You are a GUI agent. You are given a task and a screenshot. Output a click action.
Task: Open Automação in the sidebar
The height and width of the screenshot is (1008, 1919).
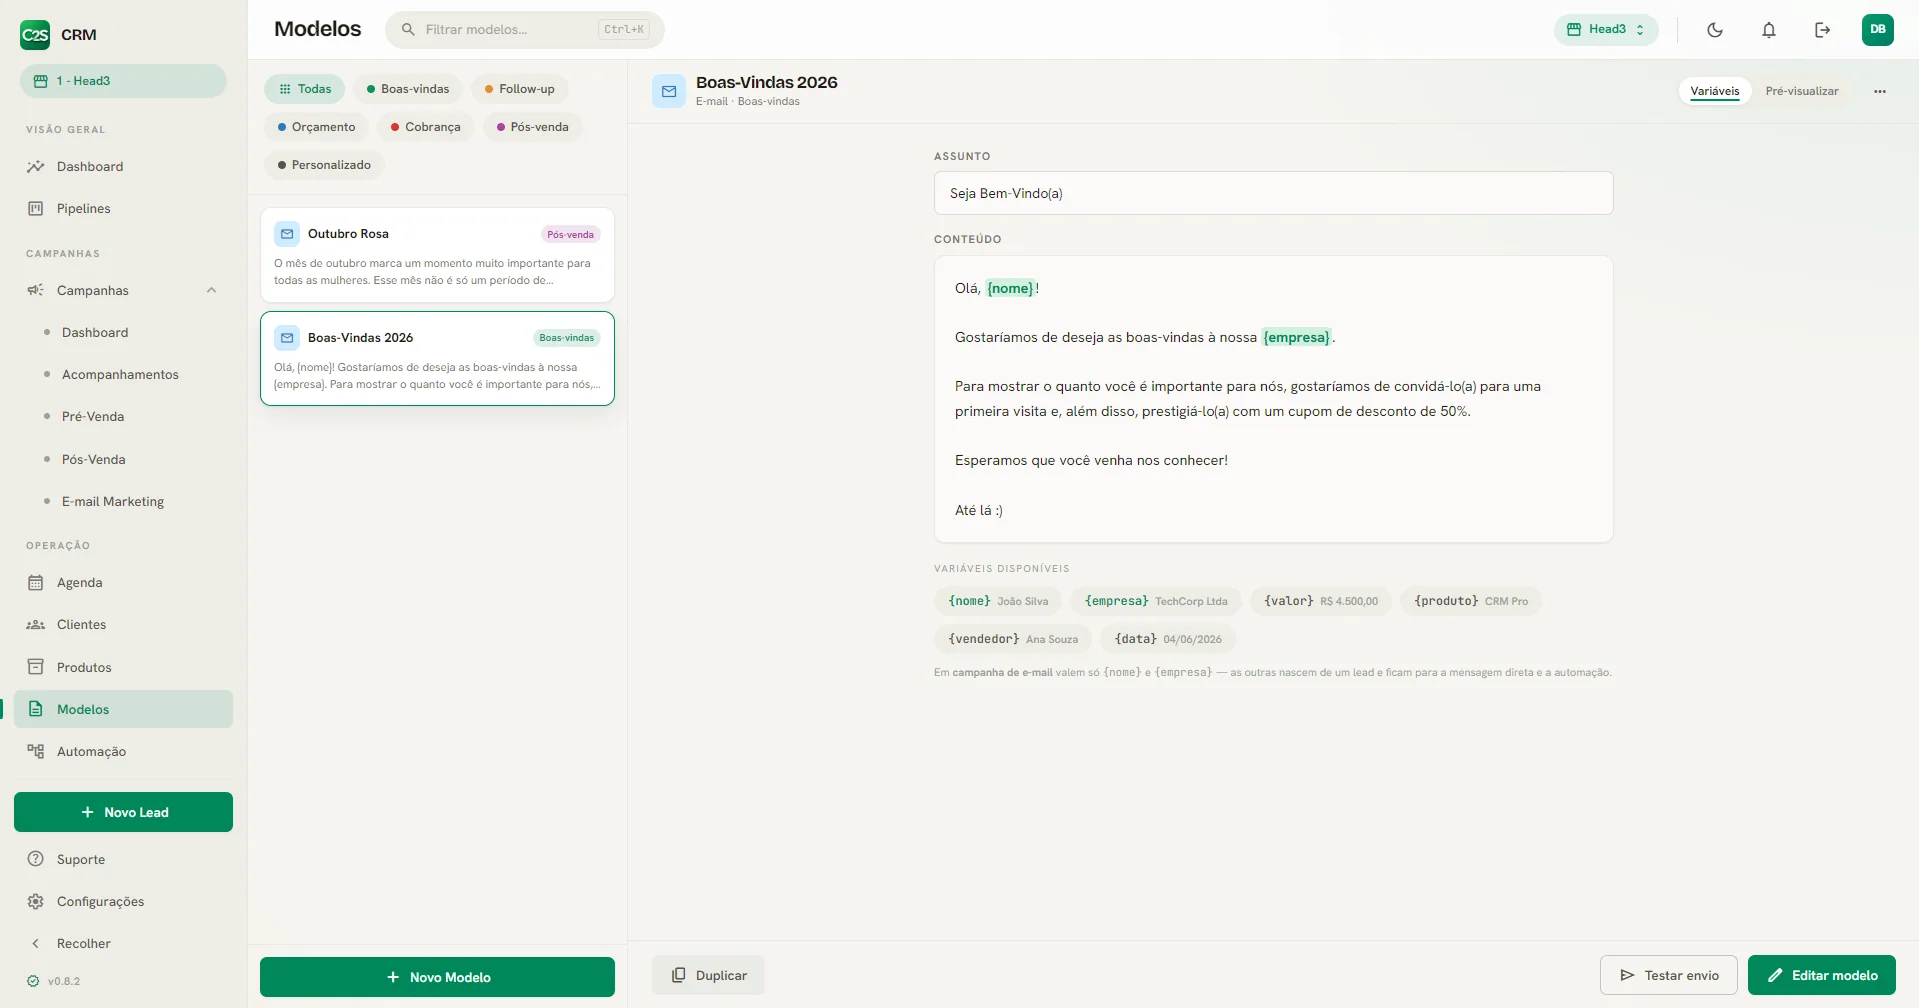(x=123, y=752)
